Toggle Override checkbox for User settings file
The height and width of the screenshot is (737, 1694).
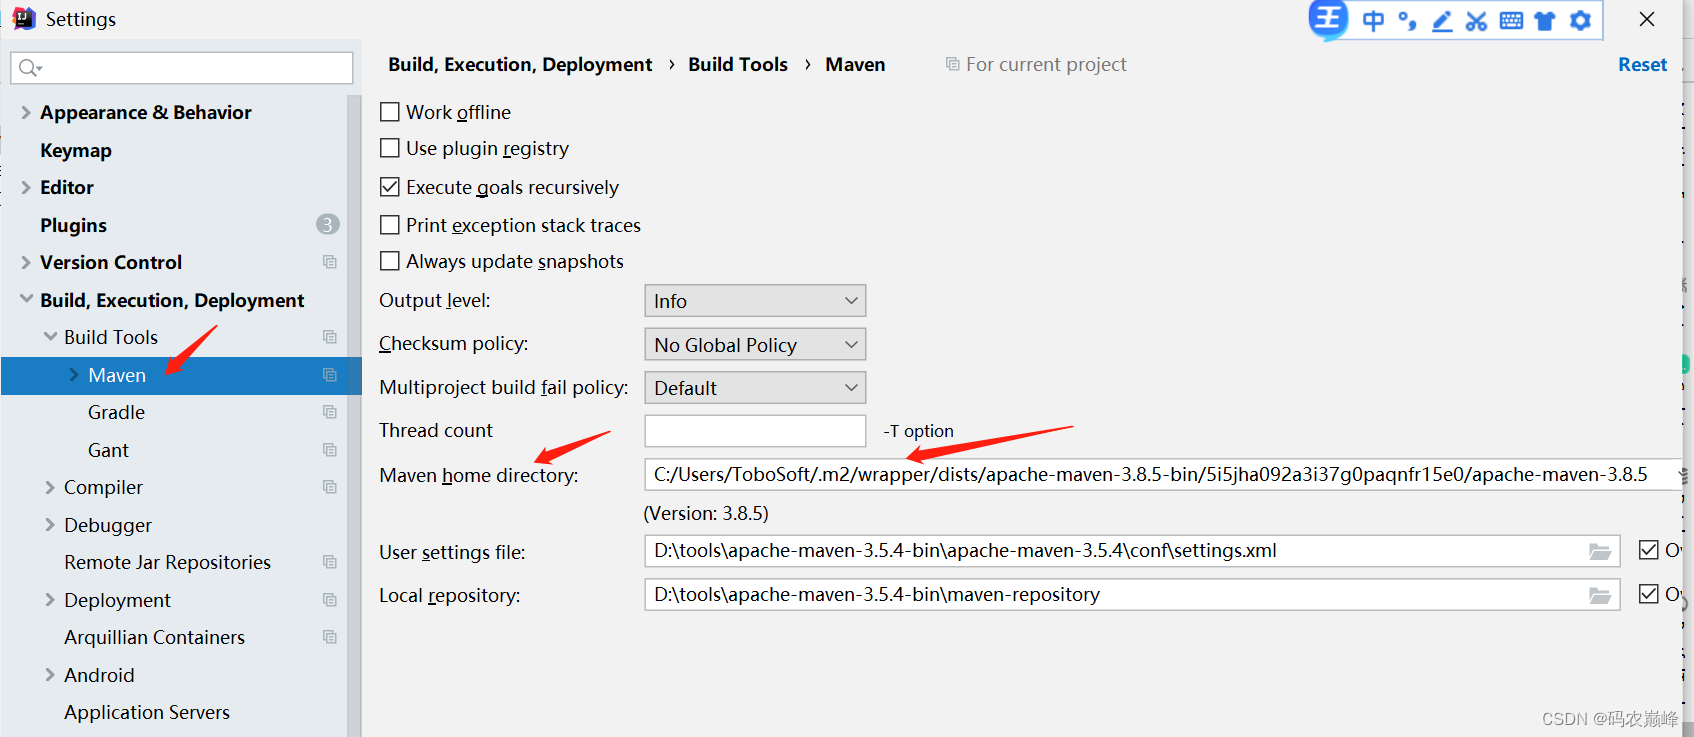[x=1649, y=550]
